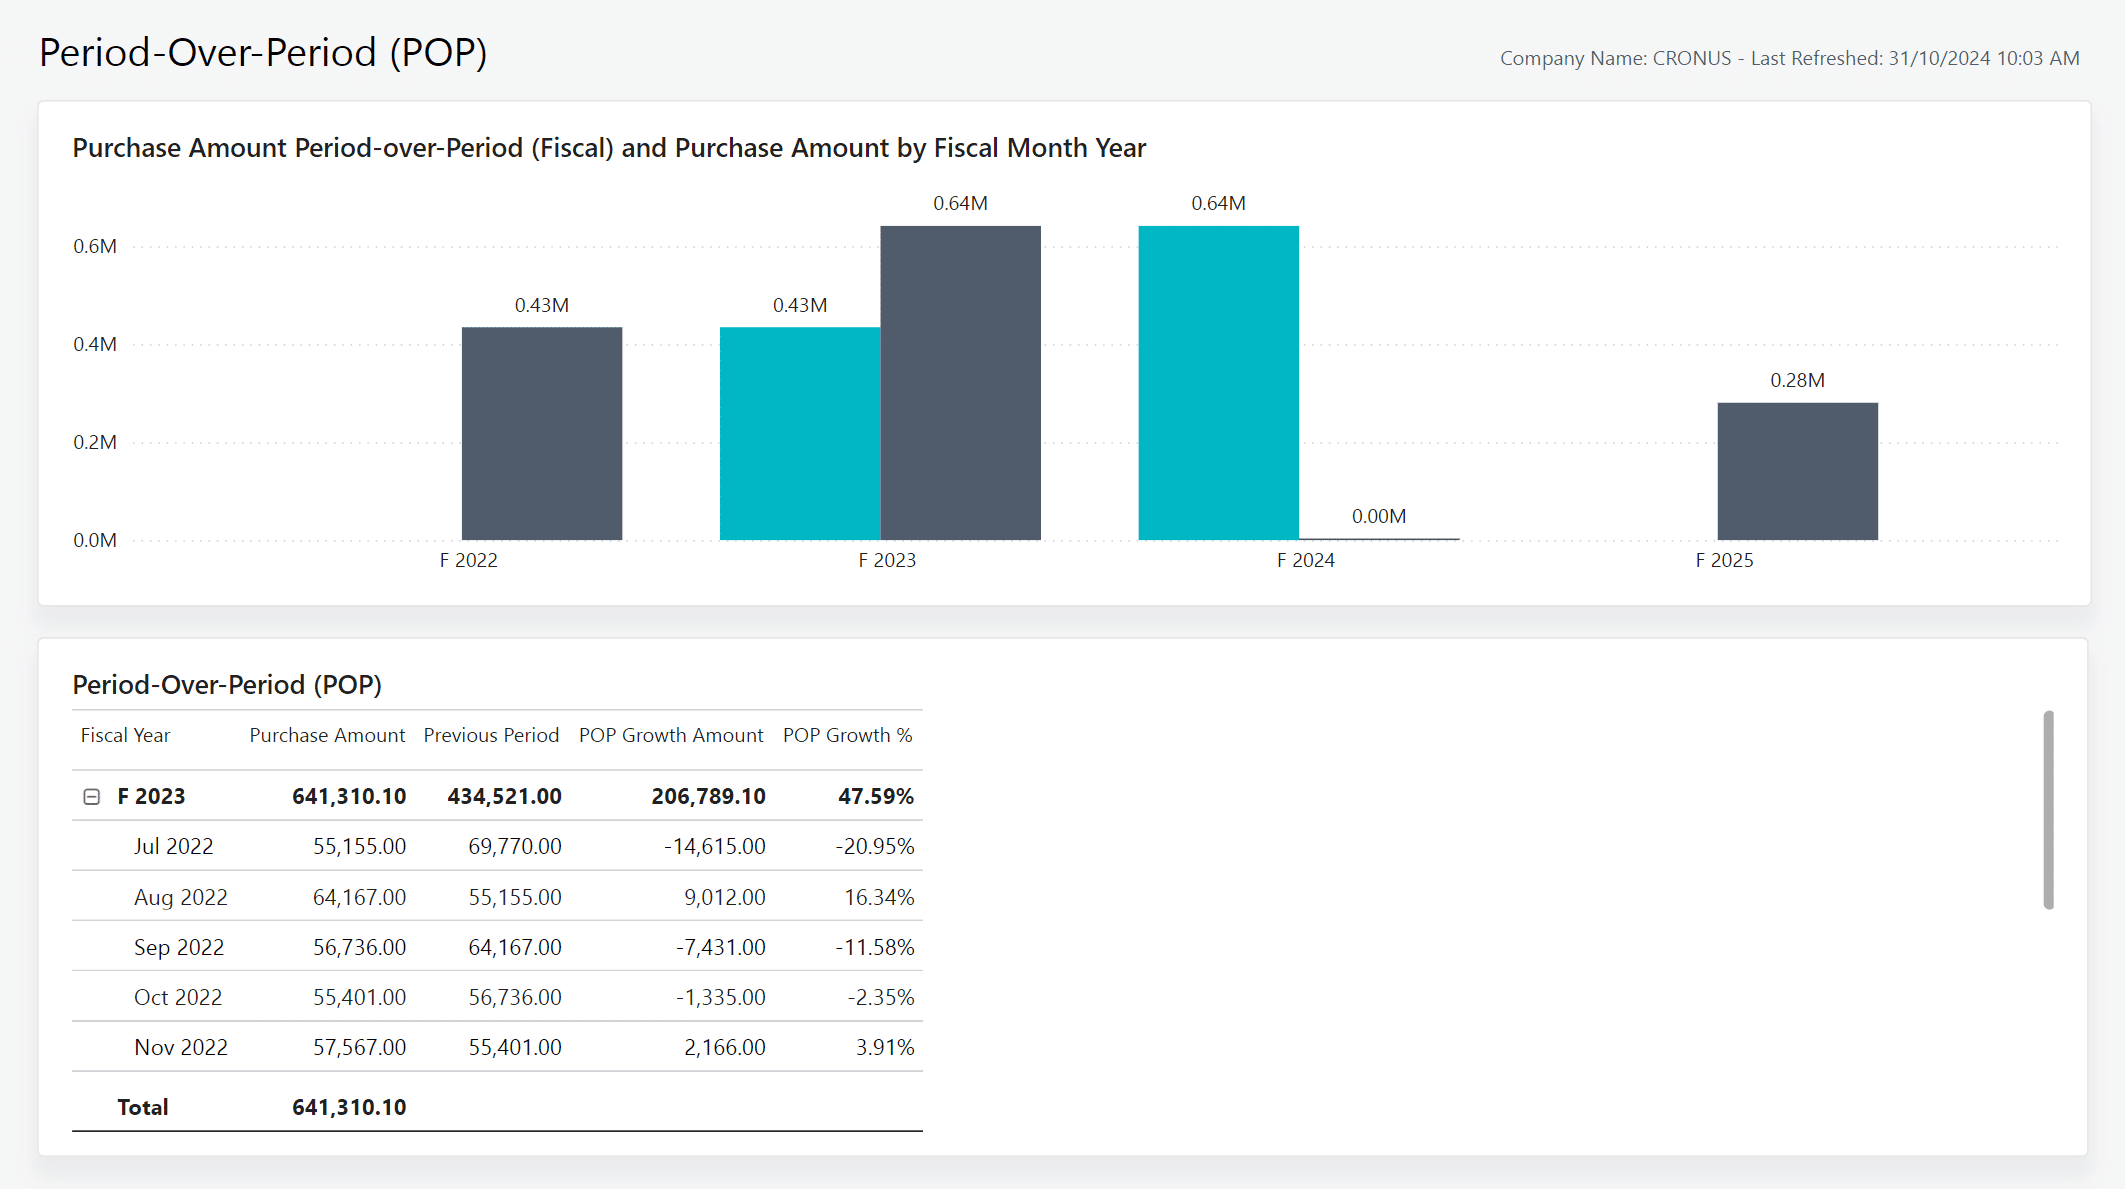
Task: Sort by Purchase Amount column header
Action: pyautogui.click(x=327, y=735)
